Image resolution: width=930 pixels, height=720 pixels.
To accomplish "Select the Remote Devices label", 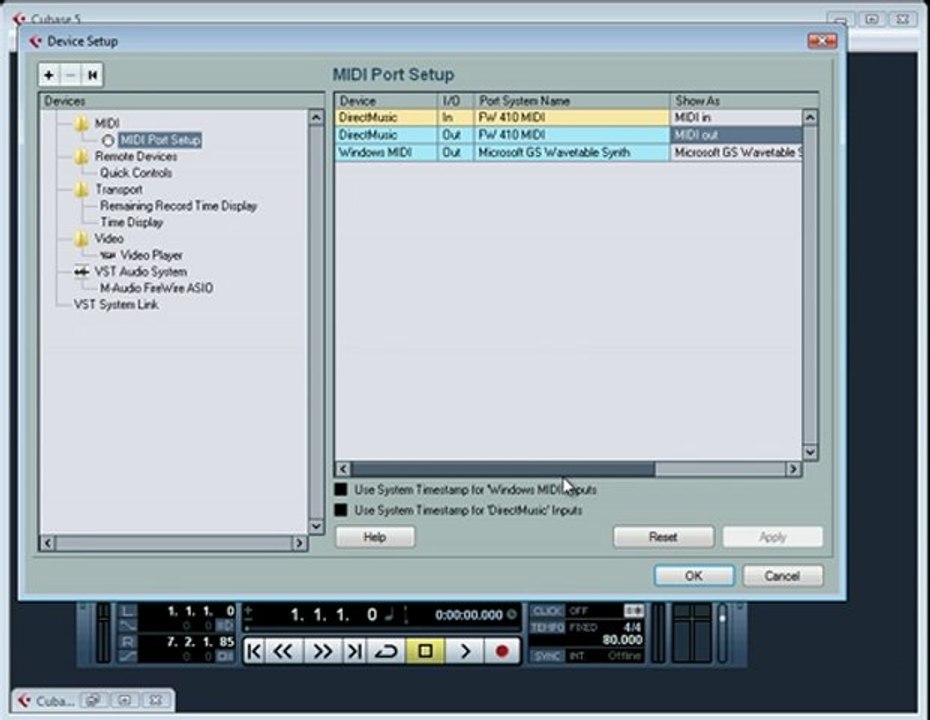I will (136, 157).
